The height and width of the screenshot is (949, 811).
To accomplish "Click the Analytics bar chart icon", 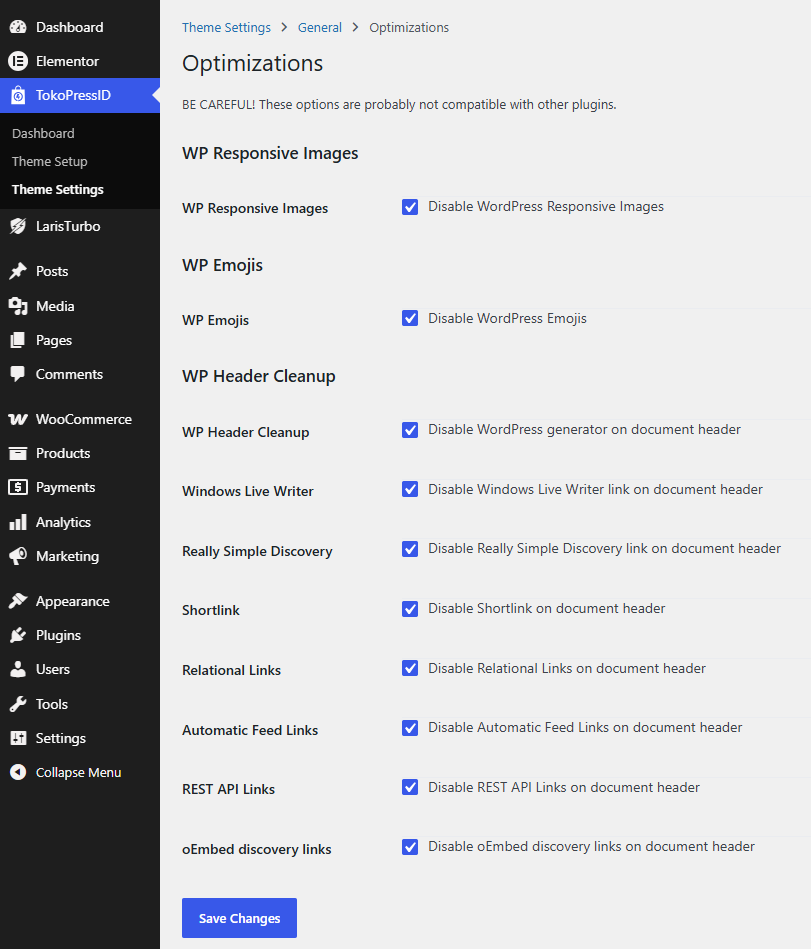I will coord(18,522).
